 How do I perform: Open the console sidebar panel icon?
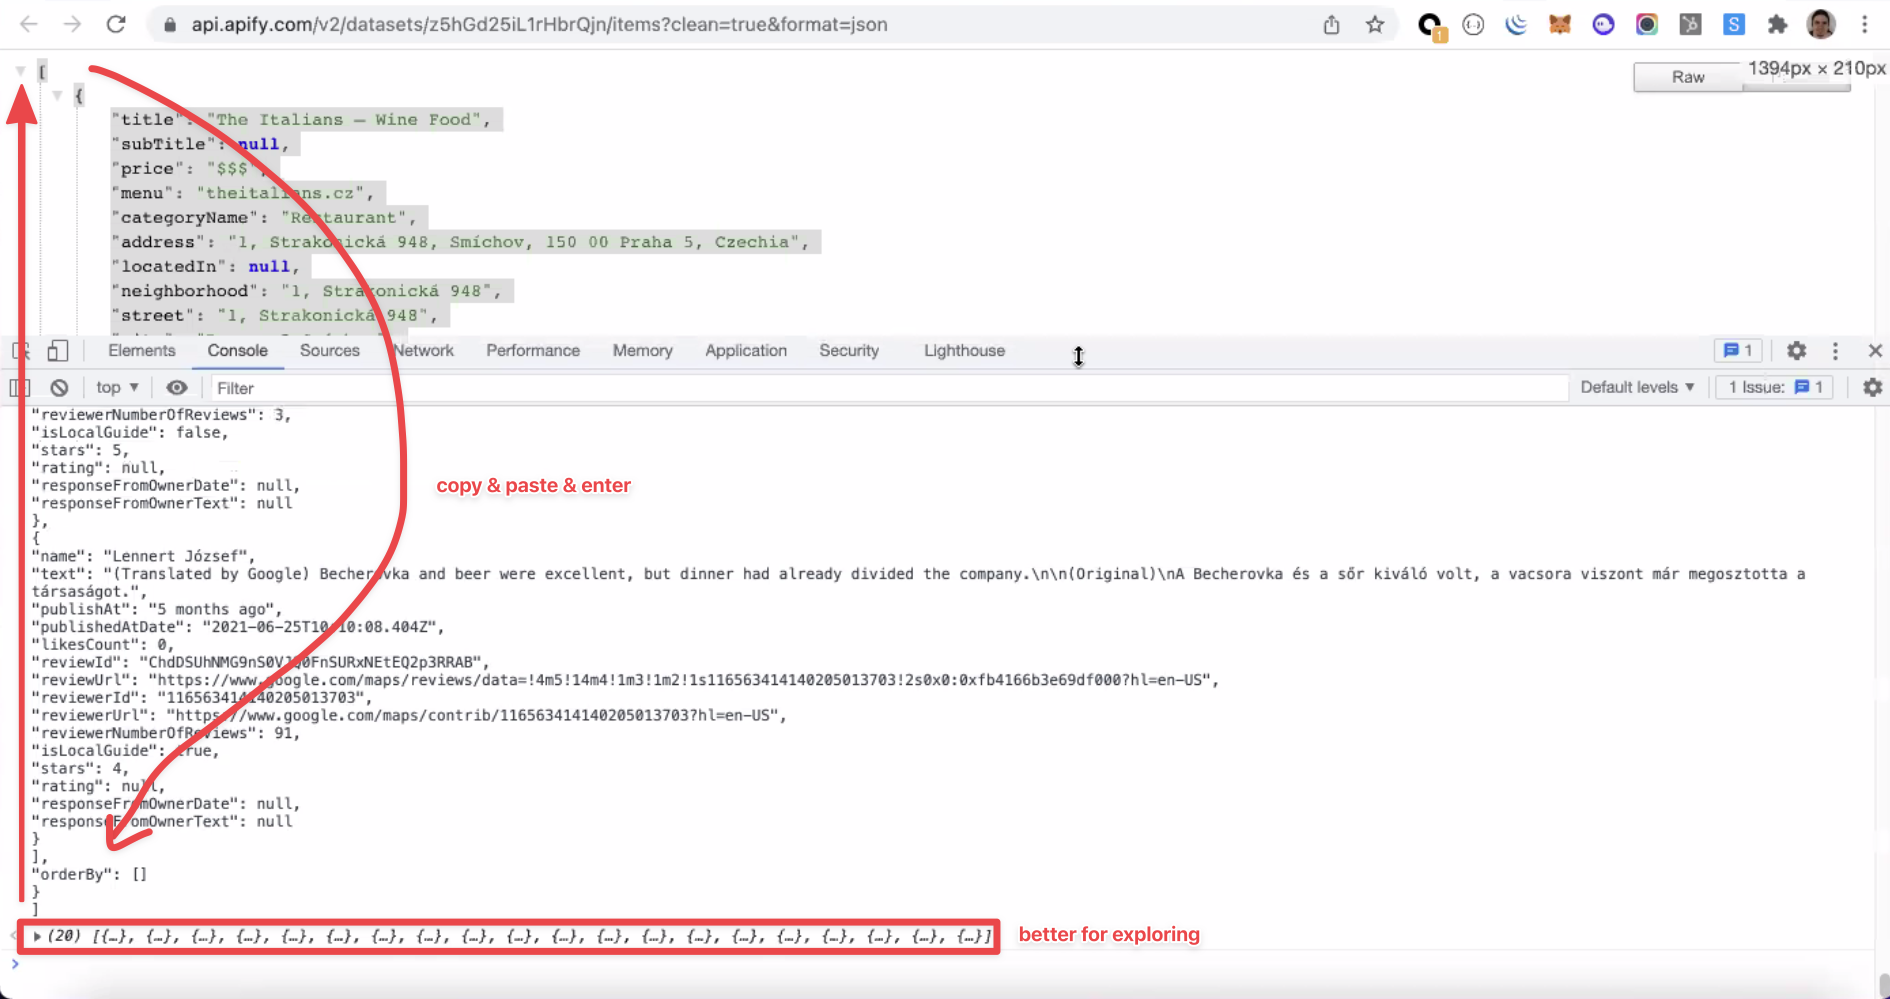[19, 387]
